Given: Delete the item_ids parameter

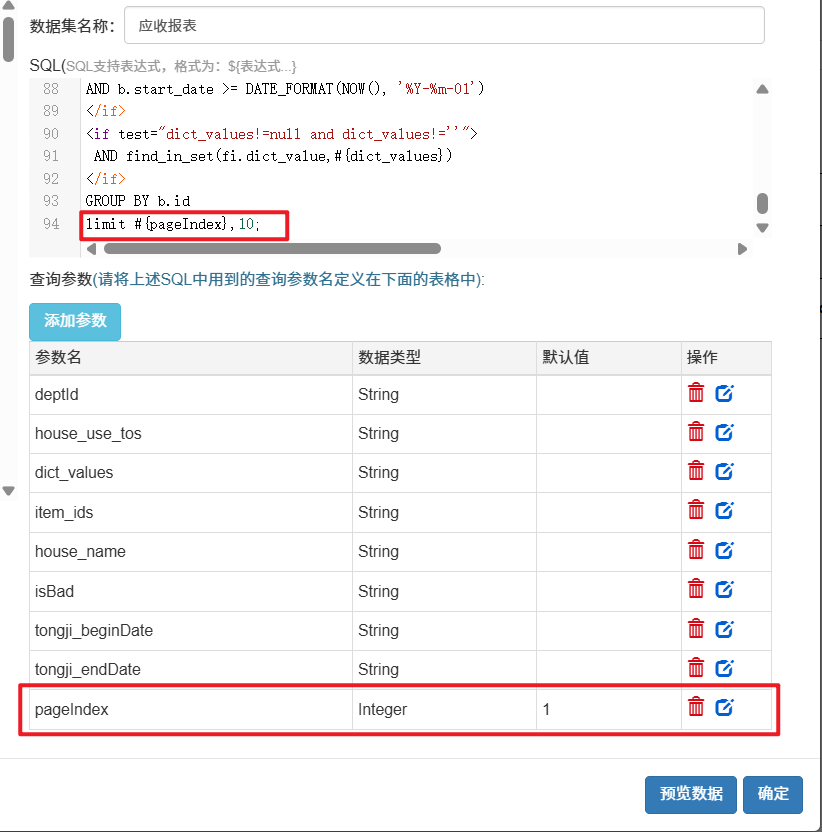Looking at the screenshot, I should (x=696, y=510).
